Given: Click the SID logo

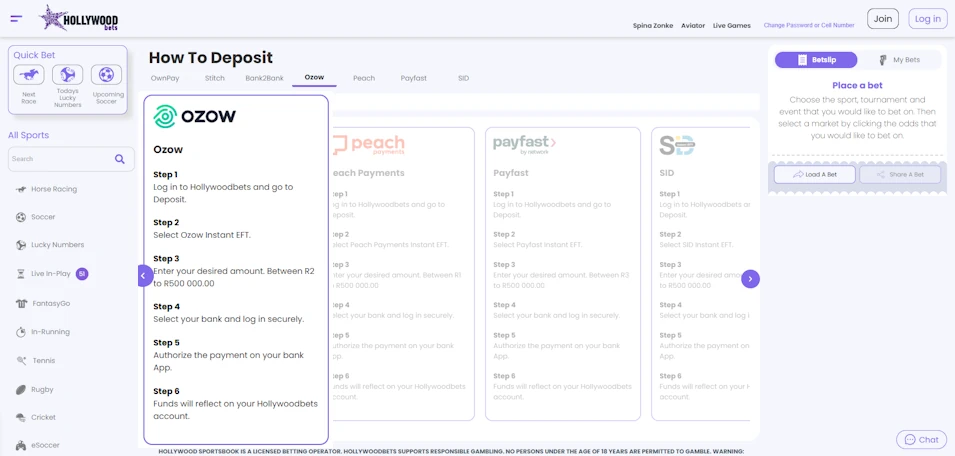Looking at the screenshot, I should 677,145.
